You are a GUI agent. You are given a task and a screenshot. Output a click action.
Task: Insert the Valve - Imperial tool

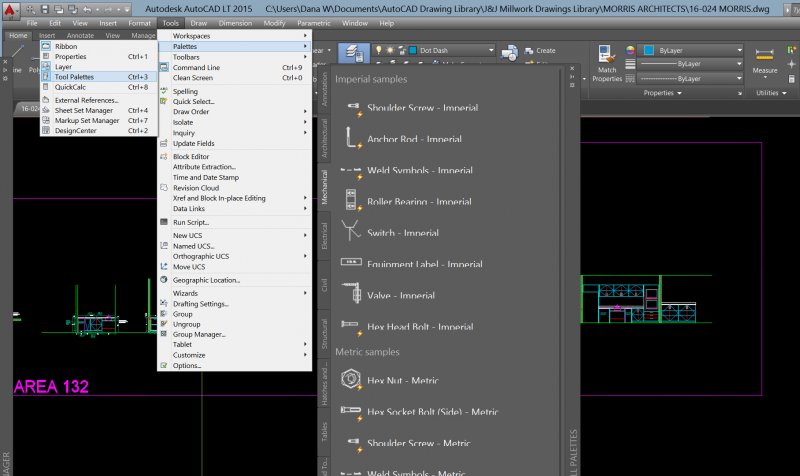388,295
